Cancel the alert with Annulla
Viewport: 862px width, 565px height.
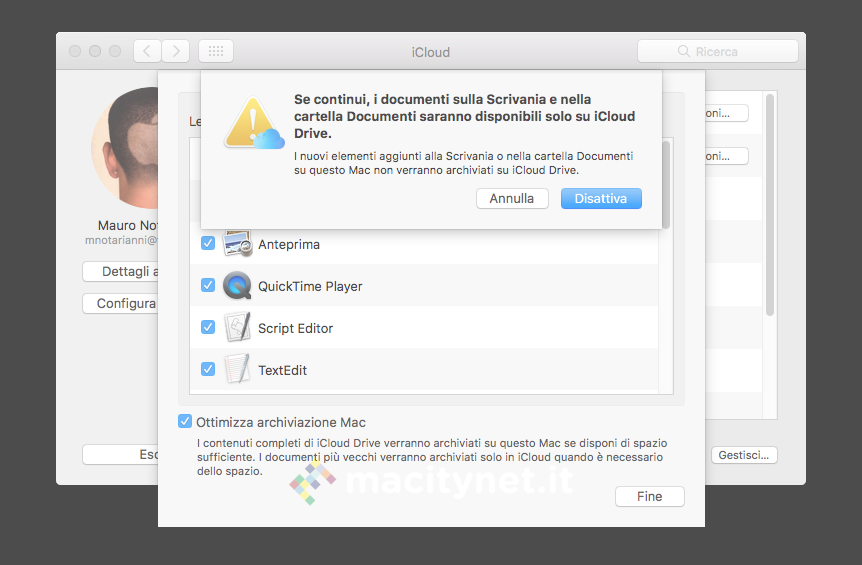(x=512, y=198)
